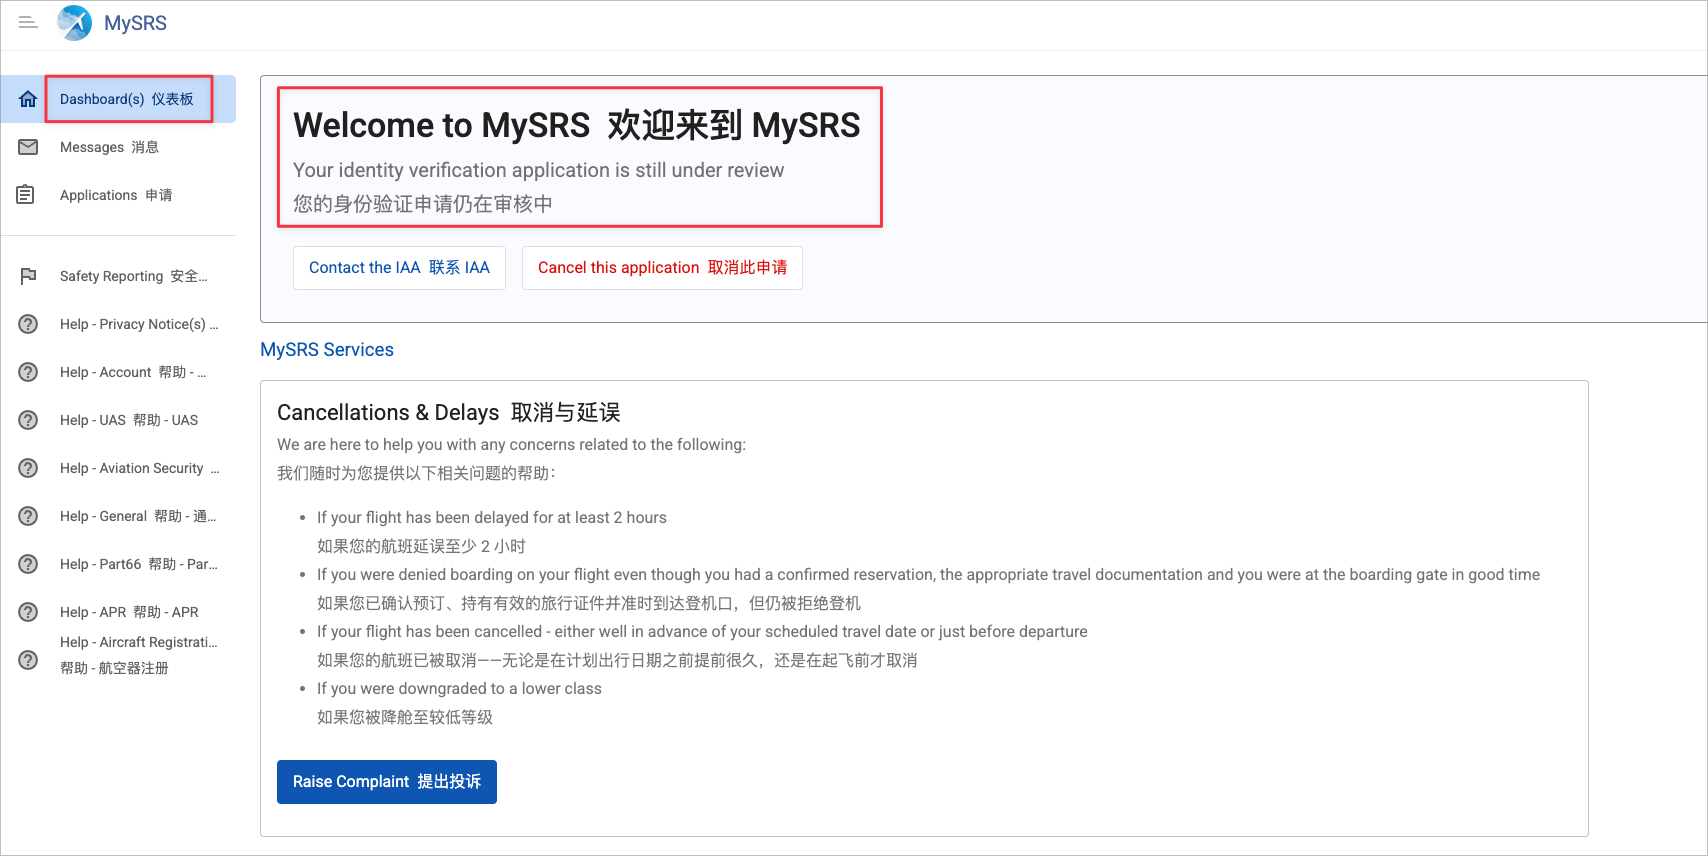Image resolution: width=1708 pixels, height=856 pixels.
Task: Click the MySRS airplane logo
Action: click(x=75, y=22)
